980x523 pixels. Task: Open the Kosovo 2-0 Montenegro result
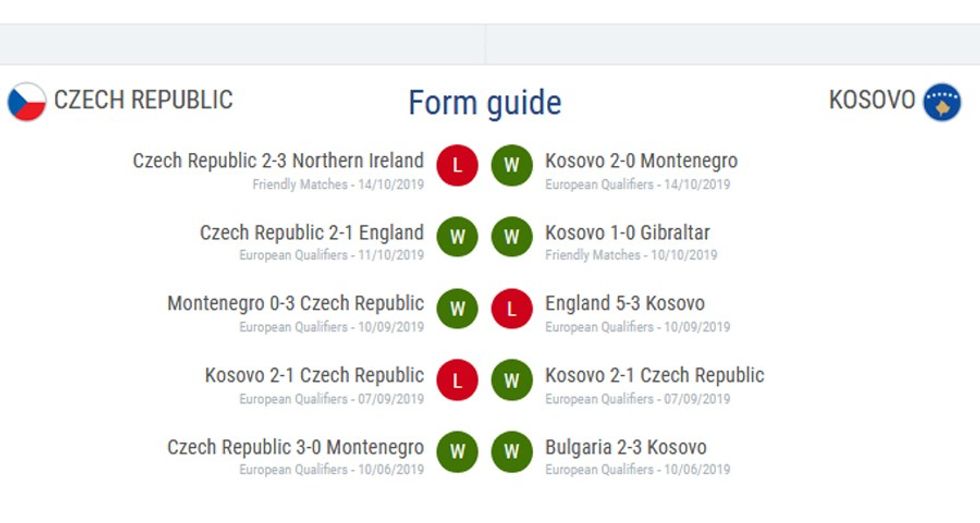pyautogui.click(x=641, y=161)
